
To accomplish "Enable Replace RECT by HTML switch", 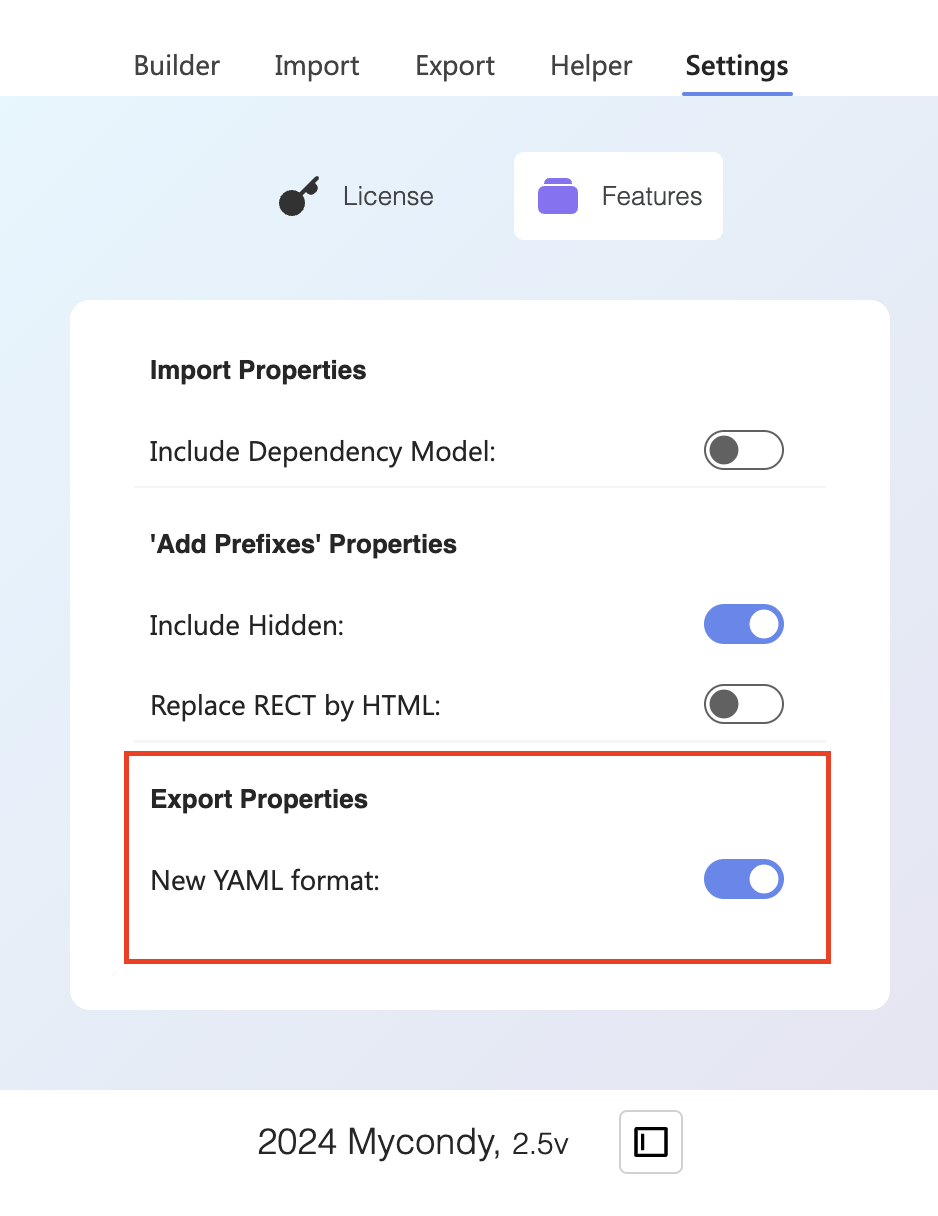I will tap(743, 705).
